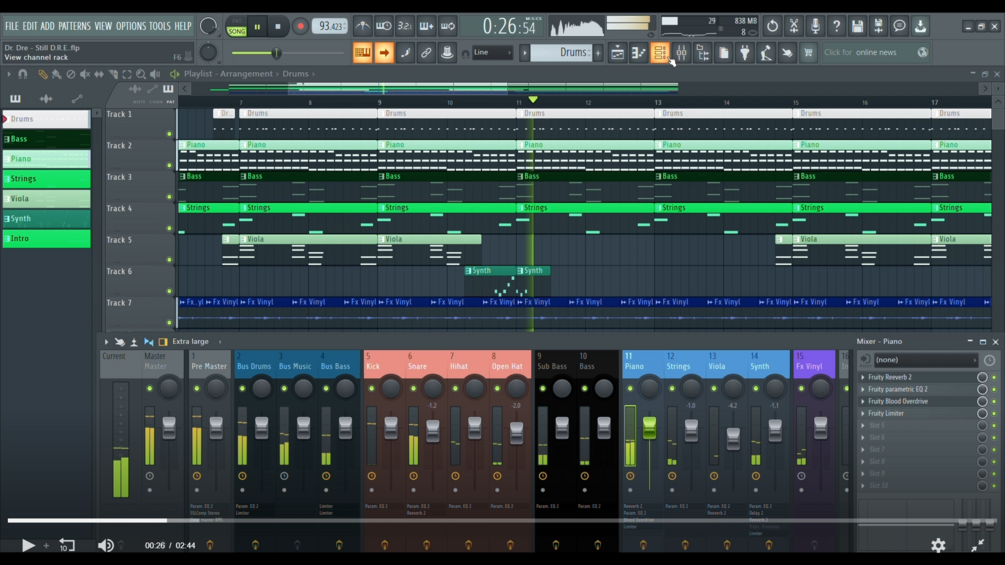Screen dimensions: 1005x565
Task: Click the online news bar
Action: coord(876,53)
